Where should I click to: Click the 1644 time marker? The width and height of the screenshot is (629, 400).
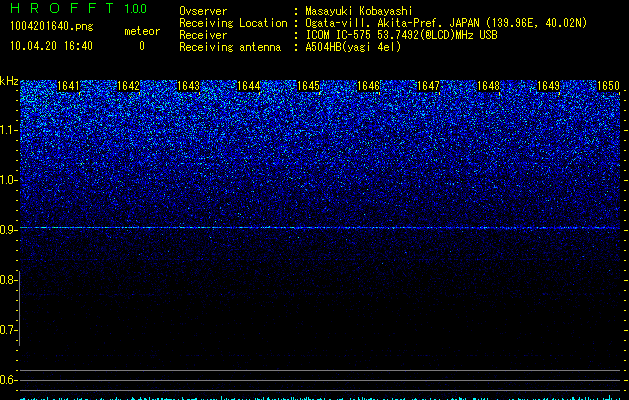pyautogui.click(x=248, y=86)
